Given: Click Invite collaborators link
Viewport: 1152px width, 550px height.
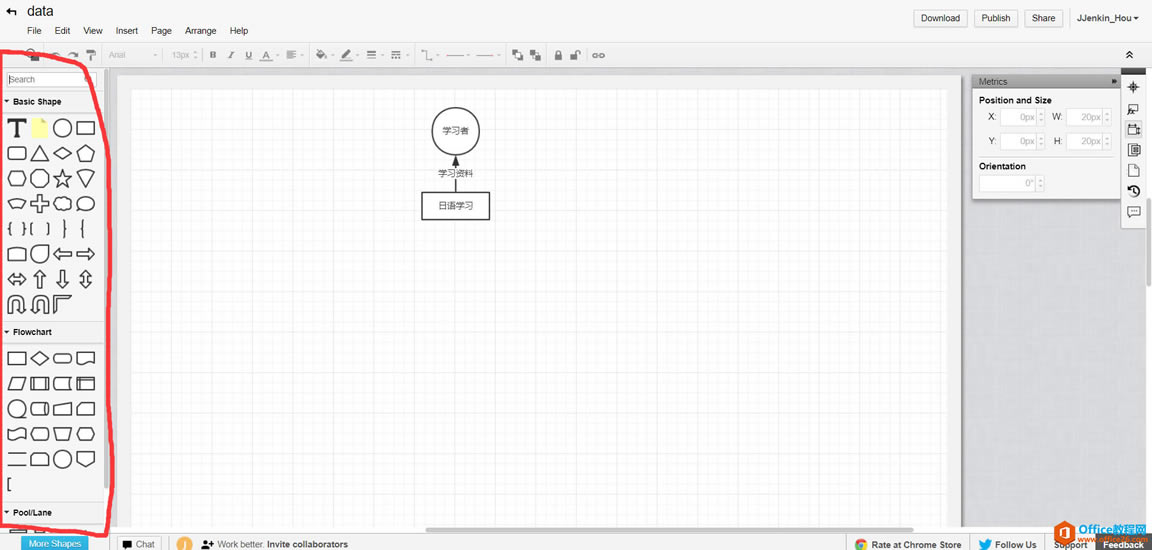Looking at the screenshot, I should click(x=307, y=544).
